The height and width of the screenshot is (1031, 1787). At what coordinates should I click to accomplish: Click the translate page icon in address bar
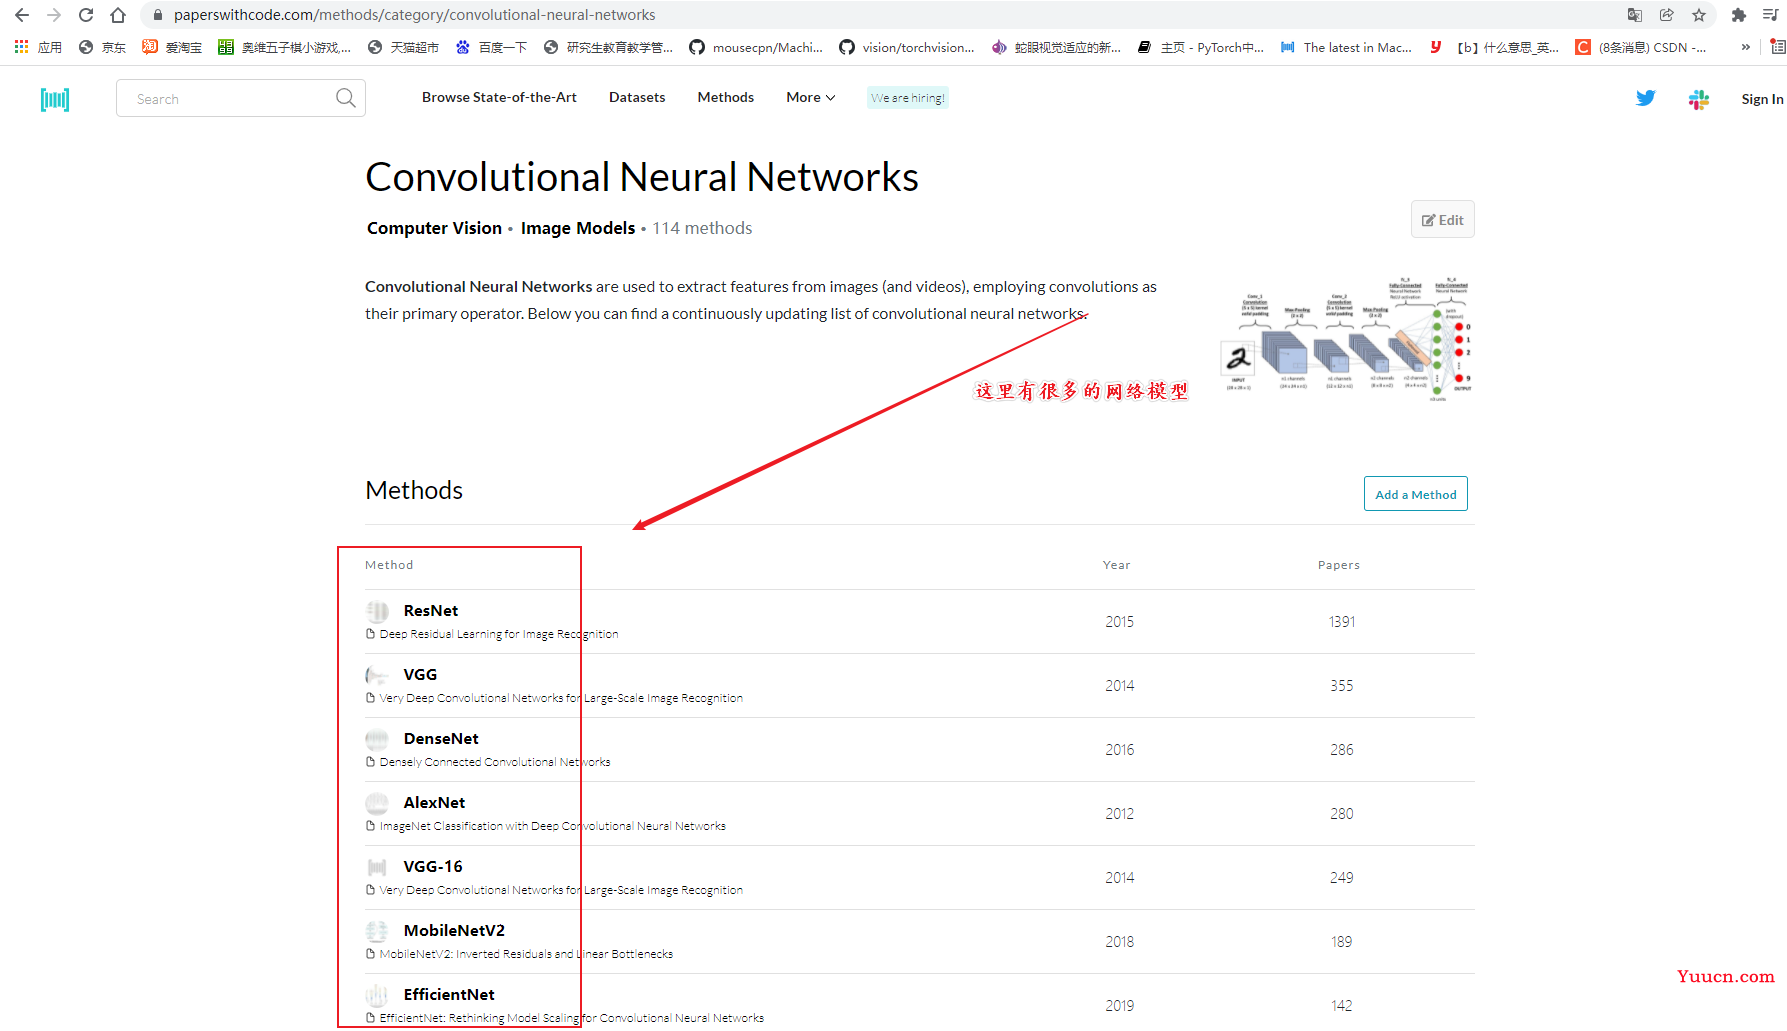tap(1635, 15)
